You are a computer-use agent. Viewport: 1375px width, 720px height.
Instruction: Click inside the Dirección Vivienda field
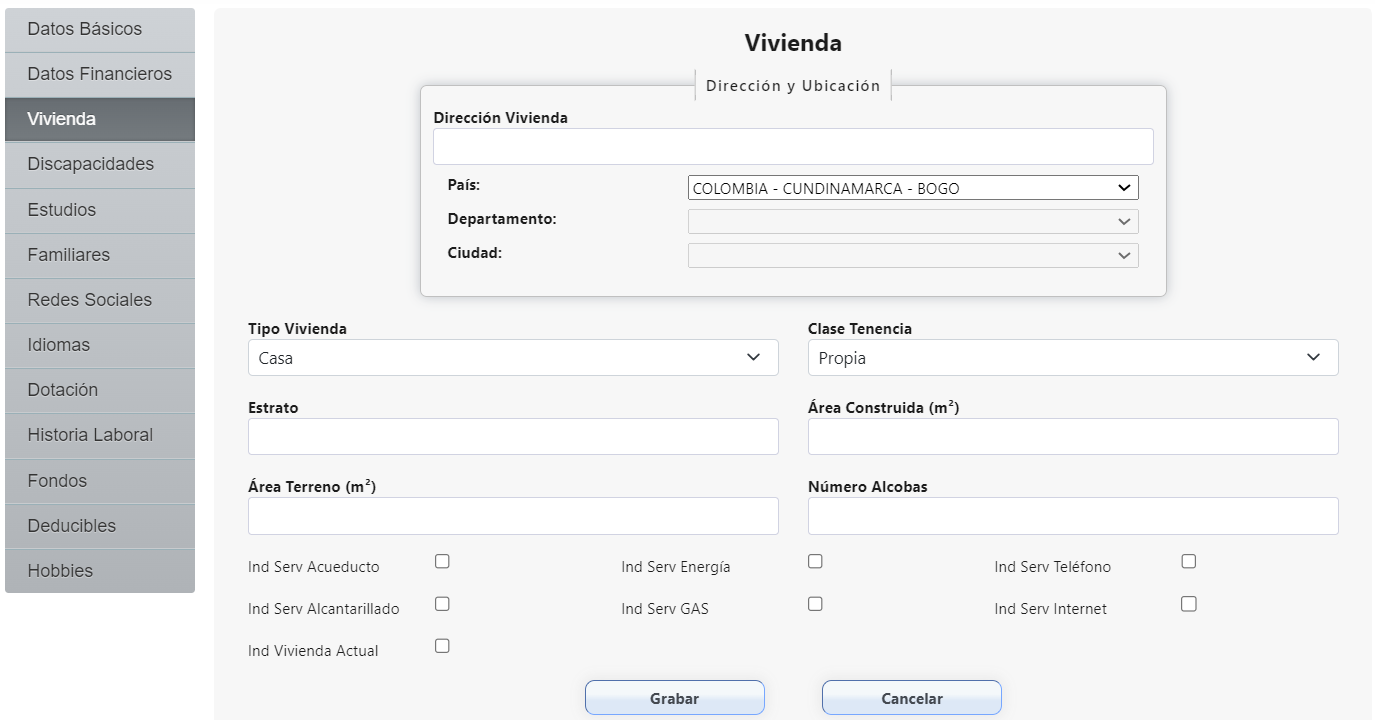click(x=793, y=146)
